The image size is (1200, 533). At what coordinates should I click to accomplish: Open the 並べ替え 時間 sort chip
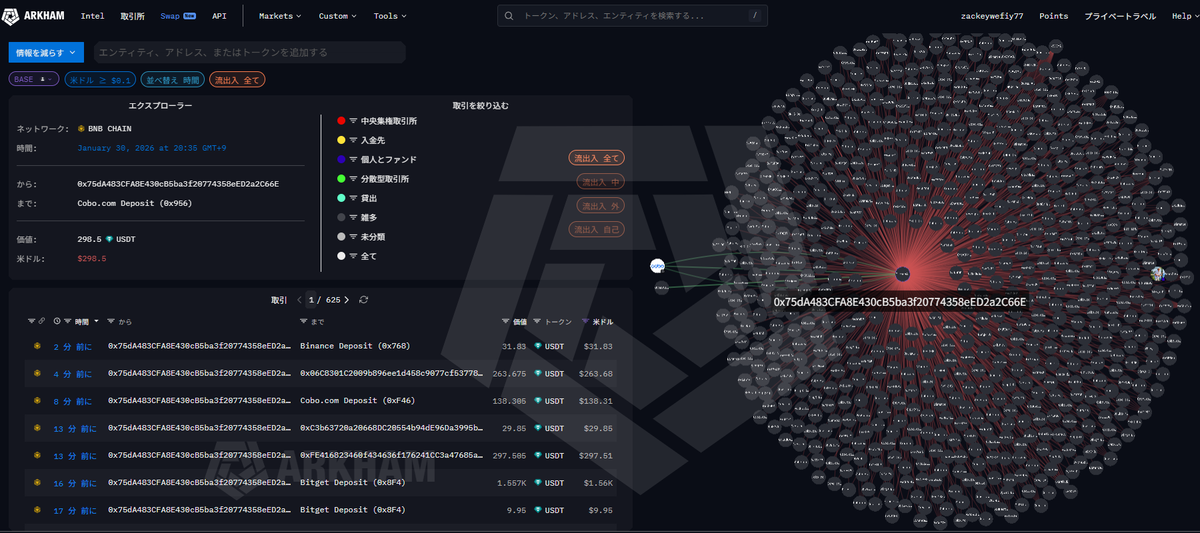pos(173,79)
